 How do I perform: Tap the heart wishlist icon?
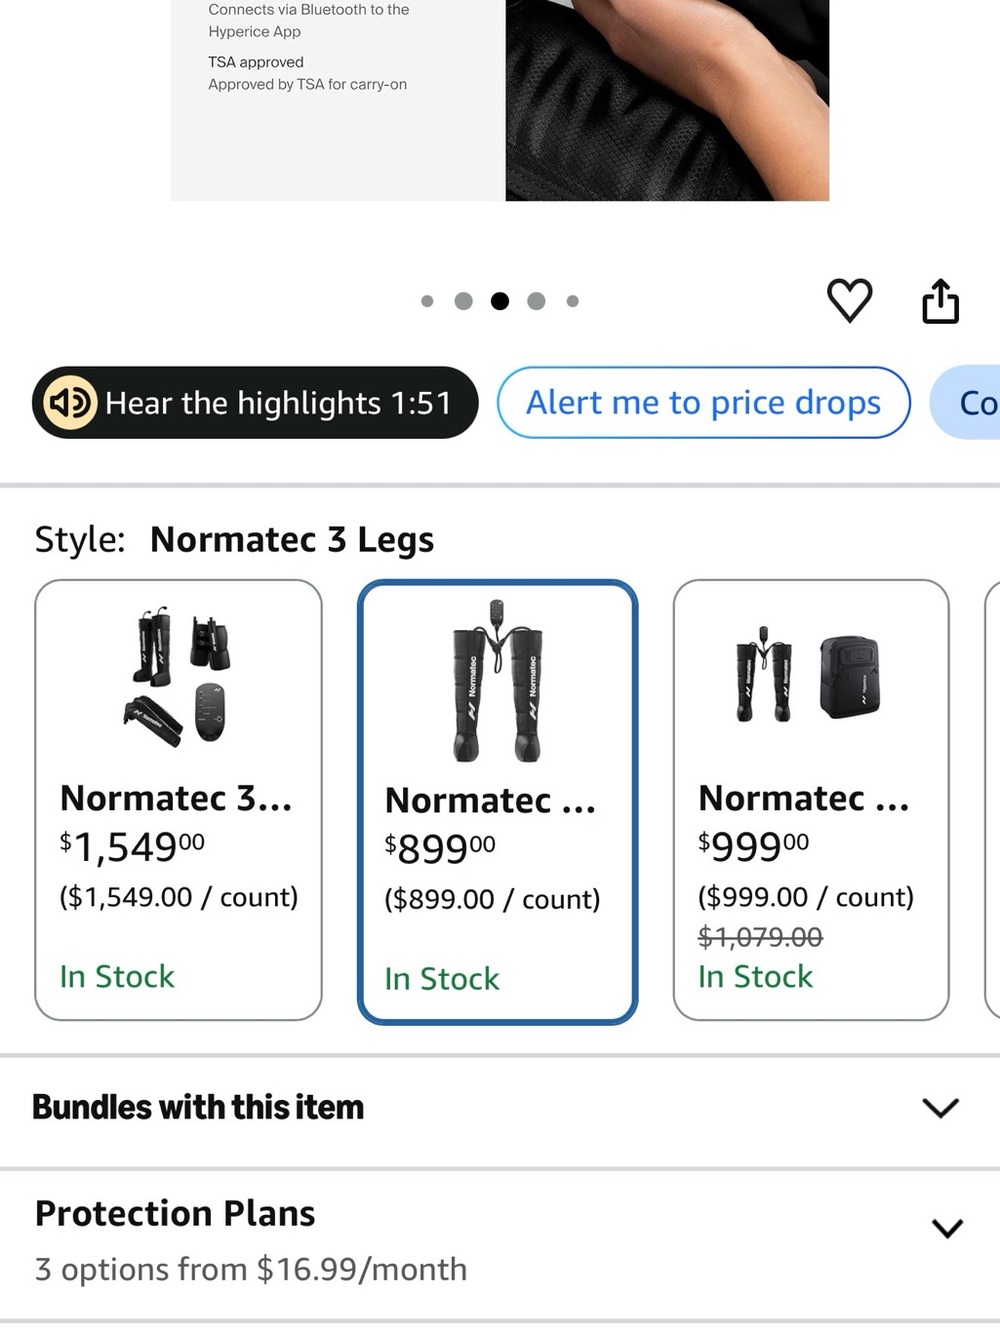(x=849, y=300)
